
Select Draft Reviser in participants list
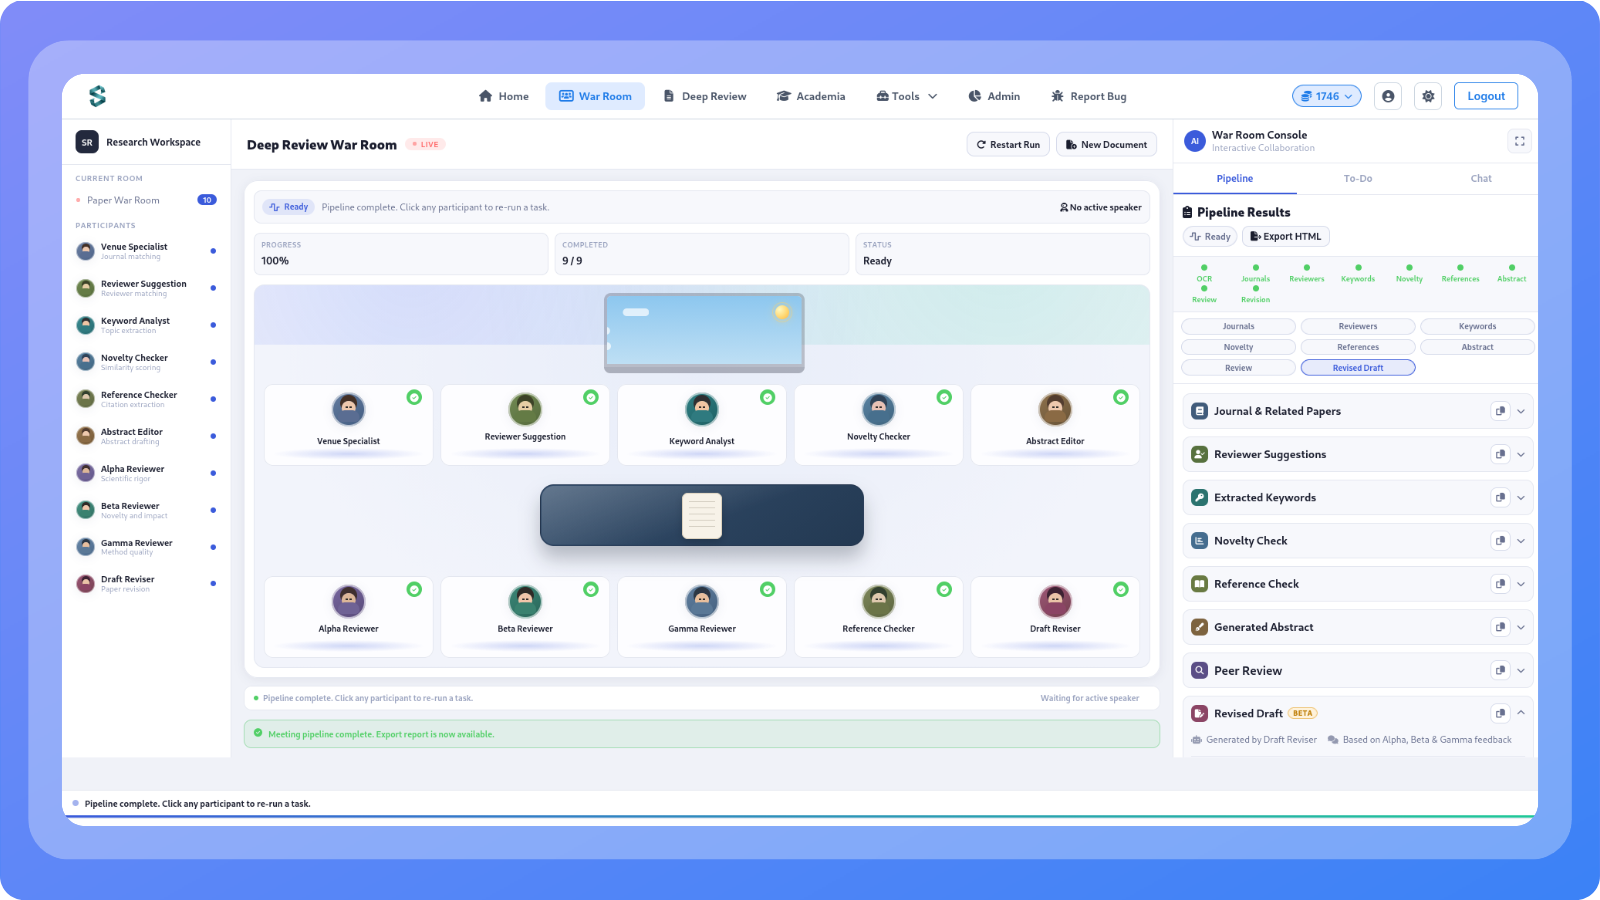[x=146, y=584]
